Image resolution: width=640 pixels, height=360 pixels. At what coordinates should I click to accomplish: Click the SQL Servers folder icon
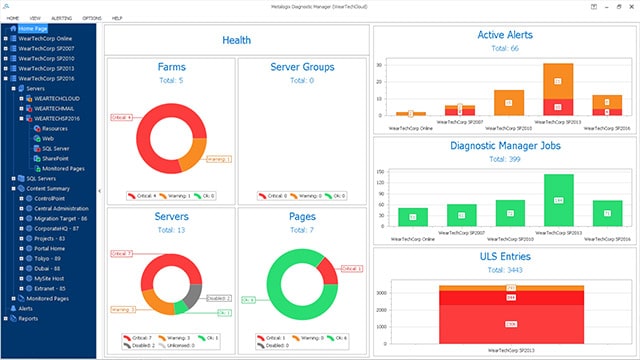21,178
